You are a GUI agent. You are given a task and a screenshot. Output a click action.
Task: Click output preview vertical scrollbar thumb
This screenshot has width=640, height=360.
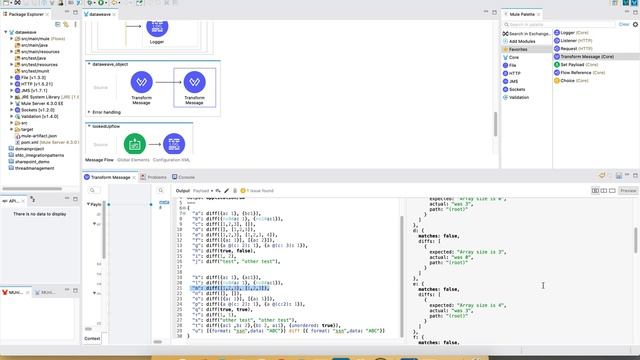636,240
